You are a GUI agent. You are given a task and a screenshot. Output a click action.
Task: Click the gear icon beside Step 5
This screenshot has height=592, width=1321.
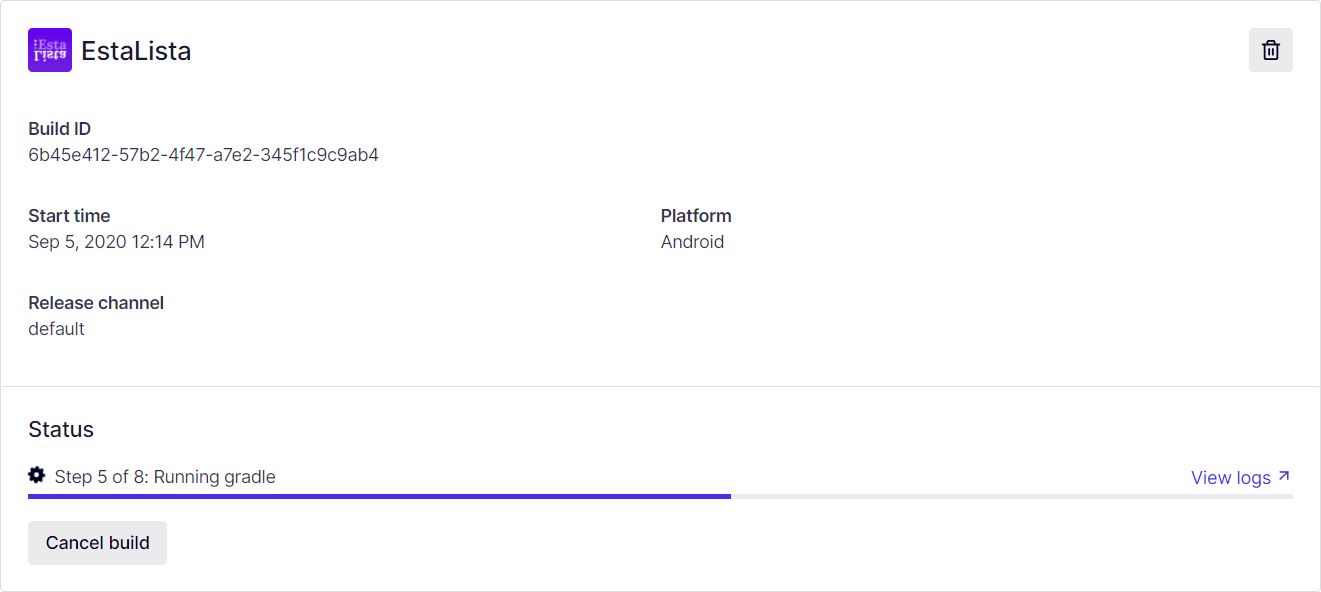pyautogui.click(x=37, y=475)
